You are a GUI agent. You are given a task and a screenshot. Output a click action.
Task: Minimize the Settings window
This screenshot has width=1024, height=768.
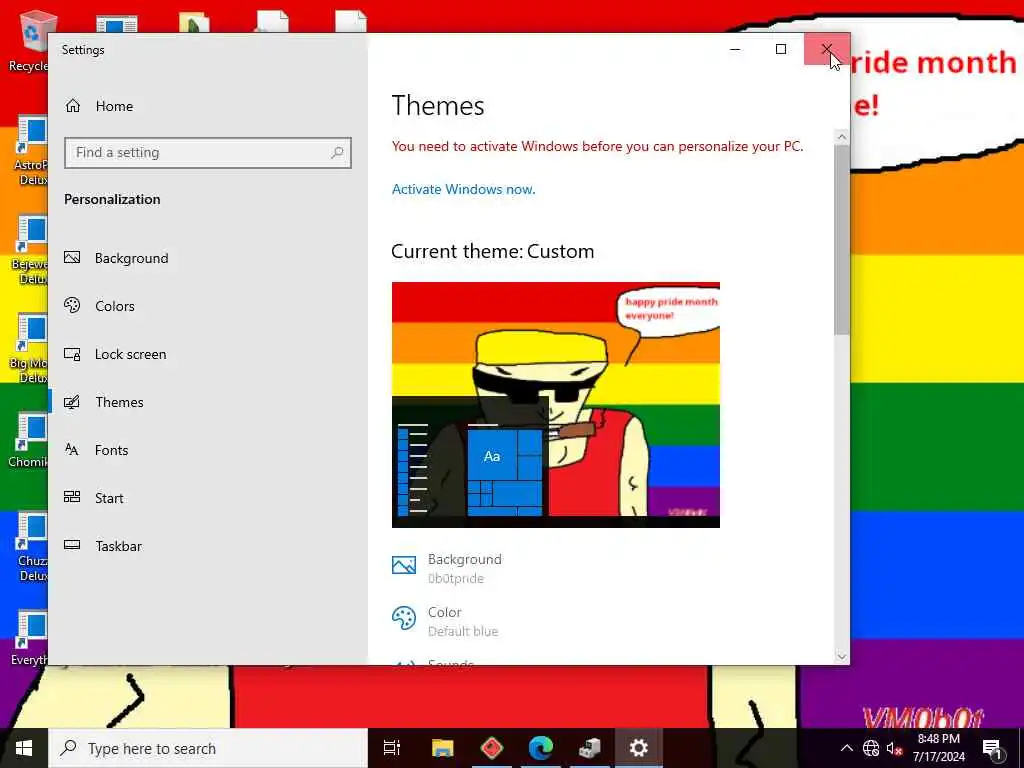tap(735, 49)
